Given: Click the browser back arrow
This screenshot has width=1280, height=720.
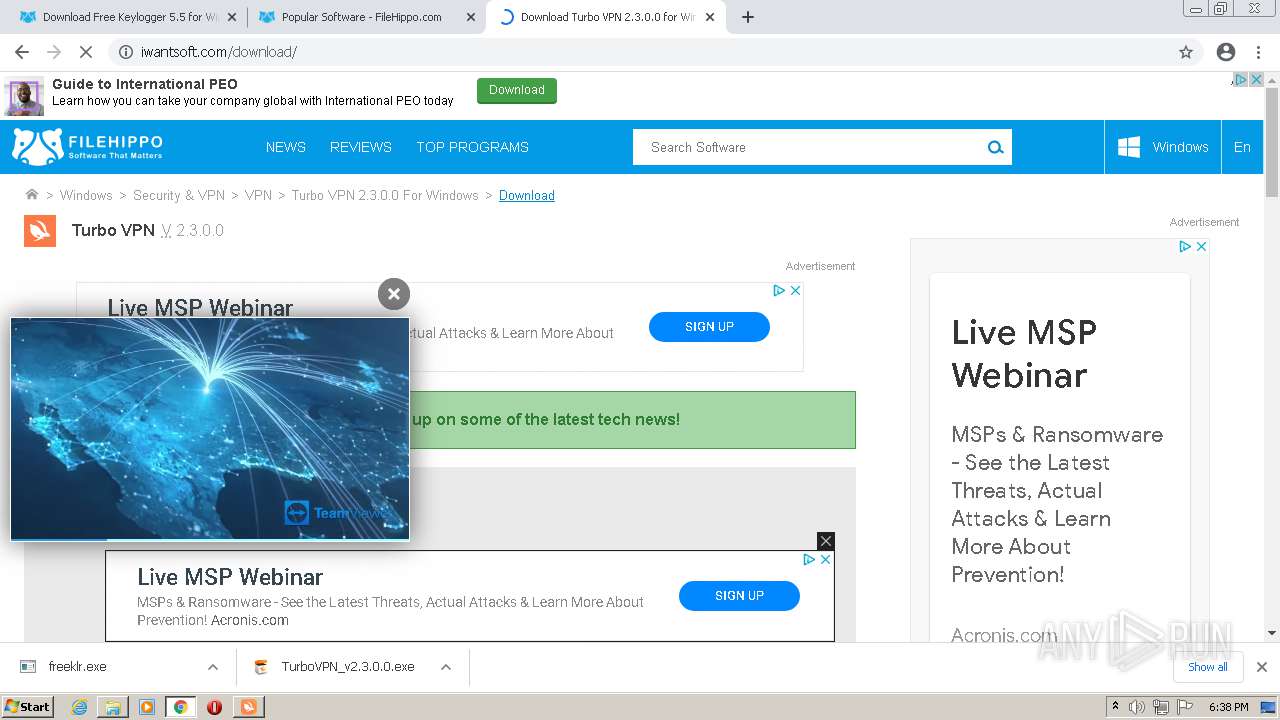Looking at the screenshot, I should (x=22, y=52).
